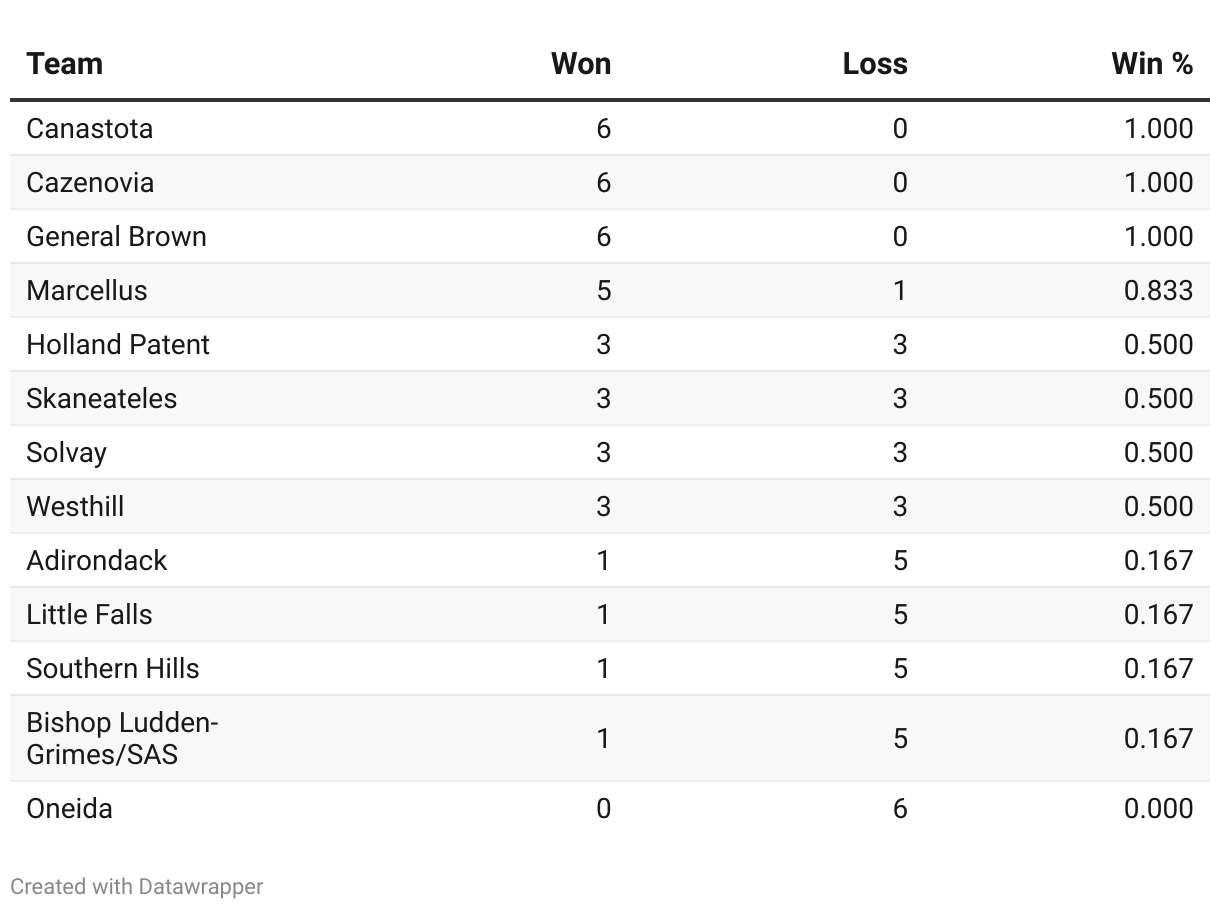
Task: Select the Holland Patent team name
Action: [118, 344]
